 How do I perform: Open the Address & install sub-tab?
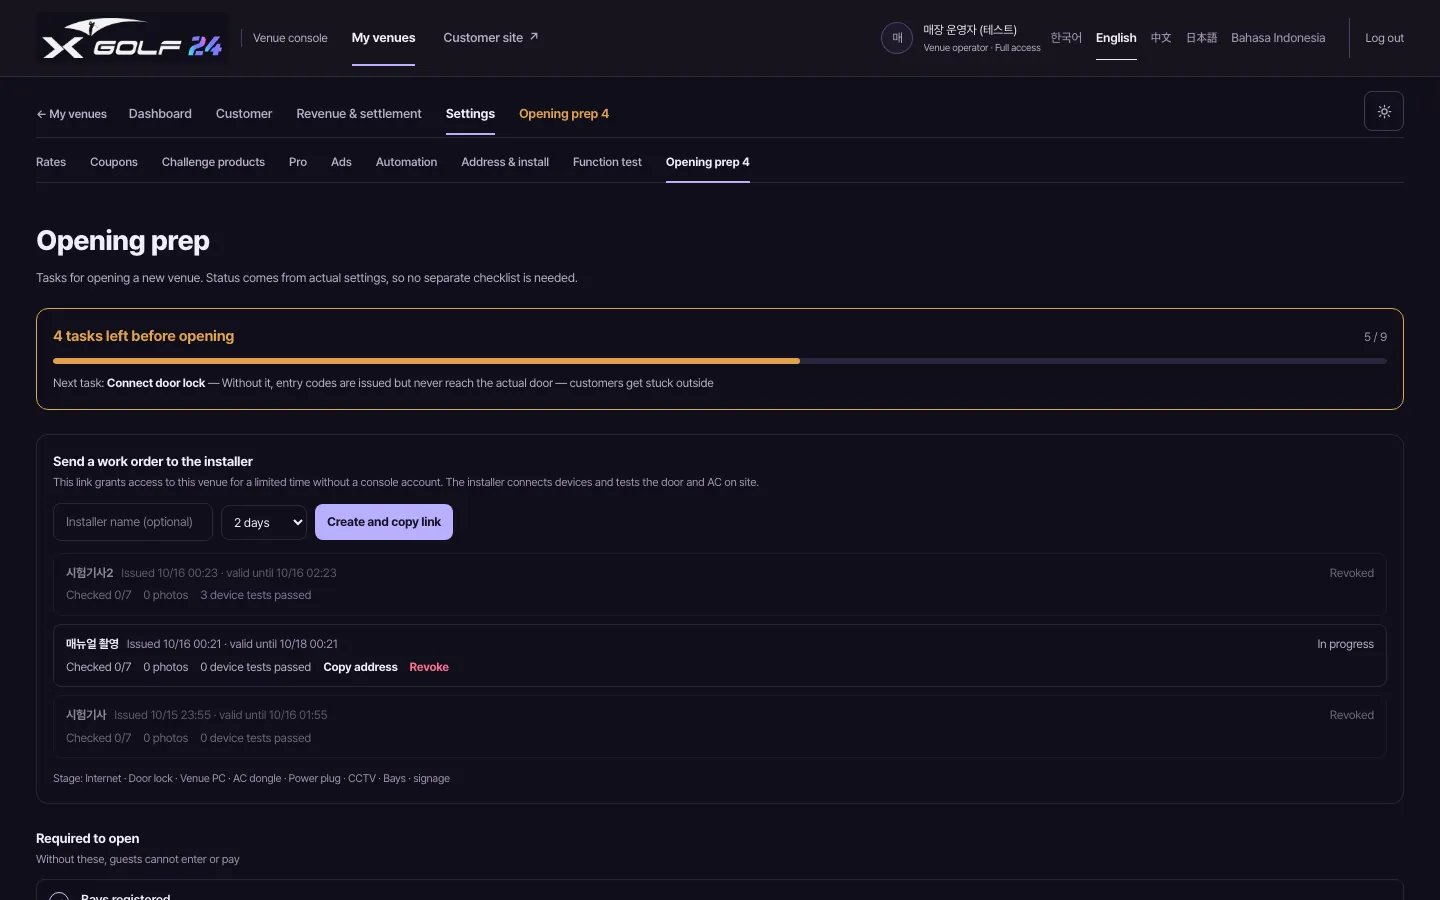tap(505, 162)
